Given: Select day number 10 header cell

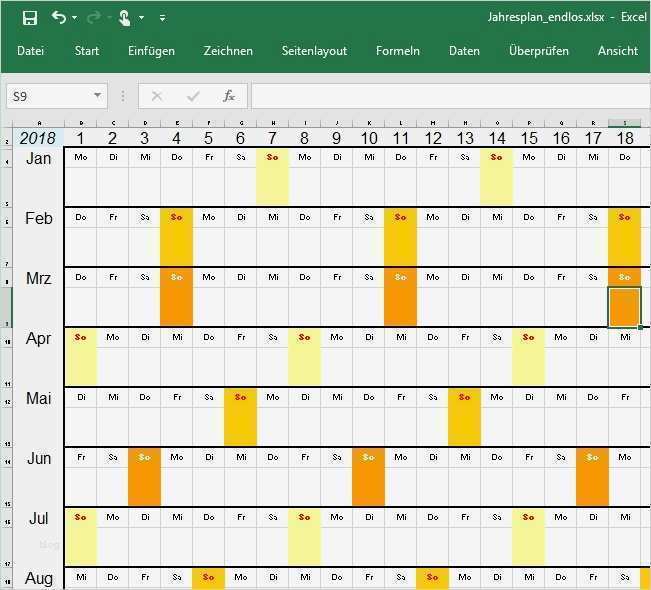Looking at the screenshot, I should click(369, 137).
